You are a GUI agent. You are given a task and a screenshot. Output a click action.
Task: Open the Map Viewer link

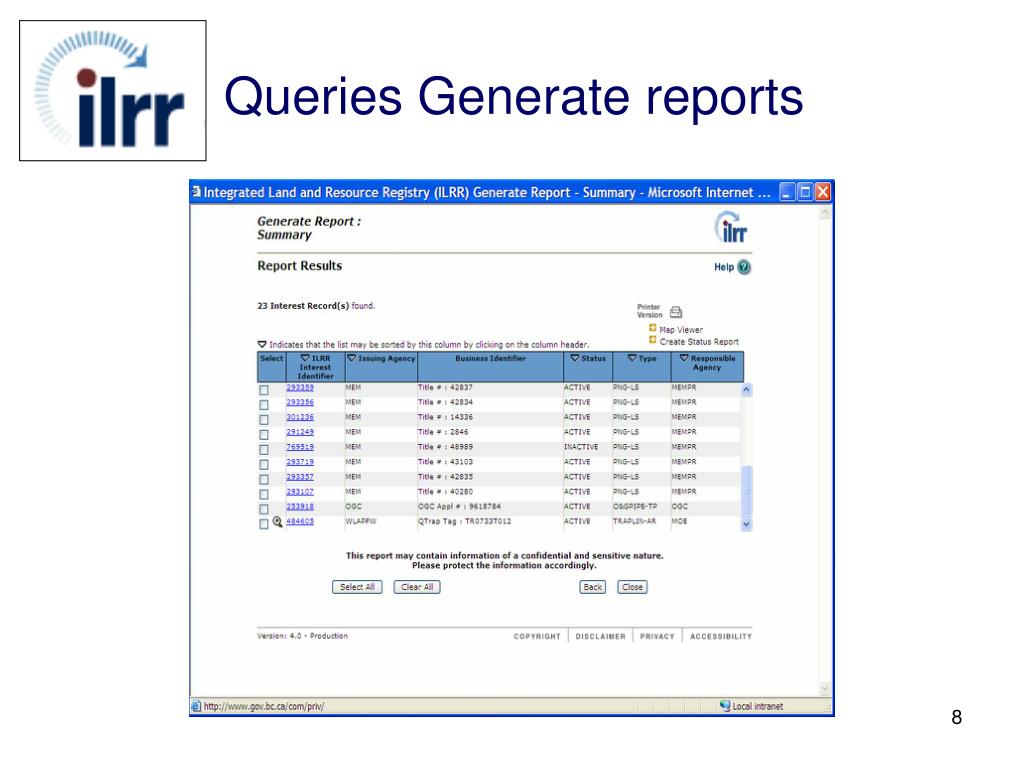(x=681, y=330)
